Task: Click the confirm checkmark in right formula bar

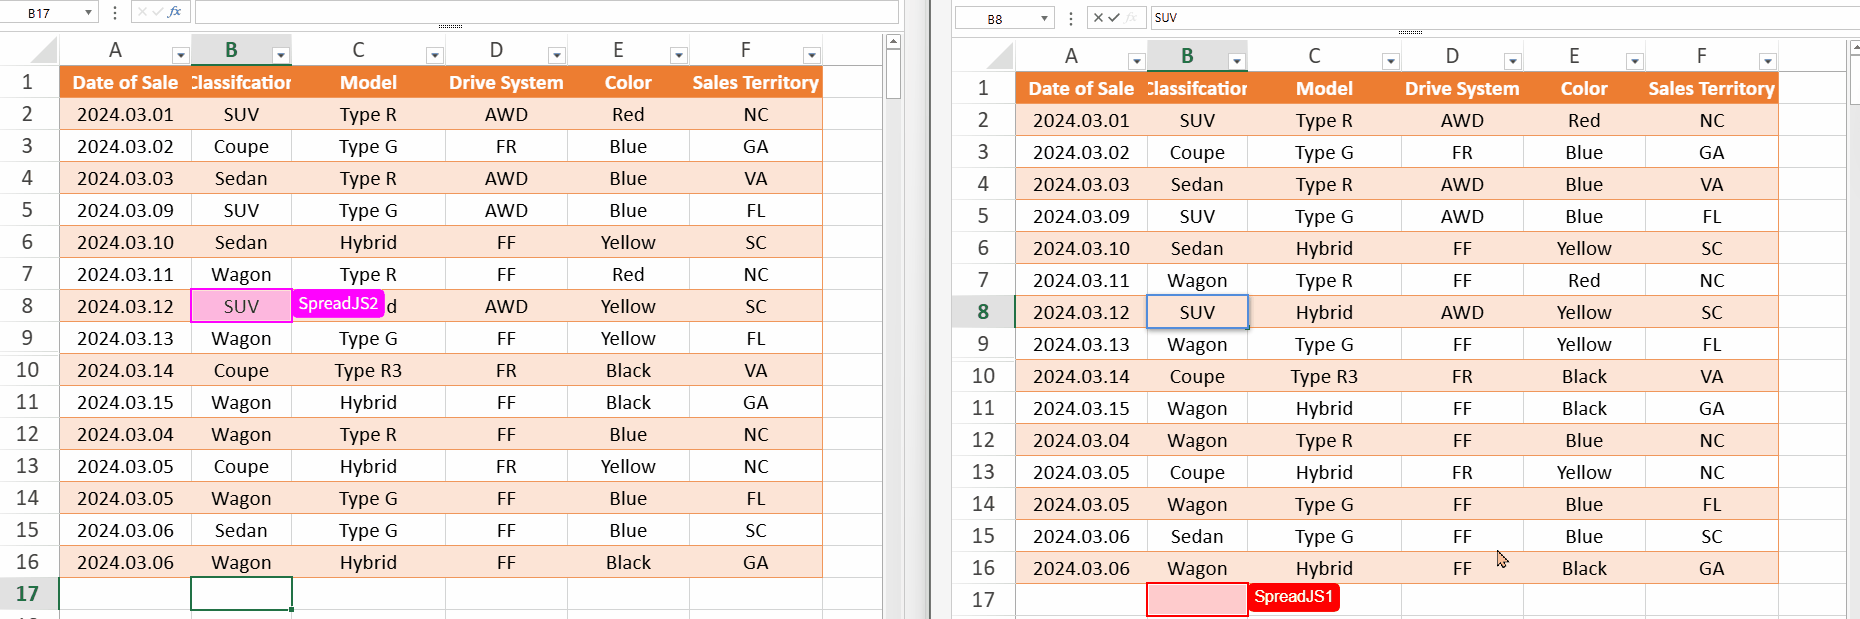Action: pyautogui.click(x=1114, y=18)
